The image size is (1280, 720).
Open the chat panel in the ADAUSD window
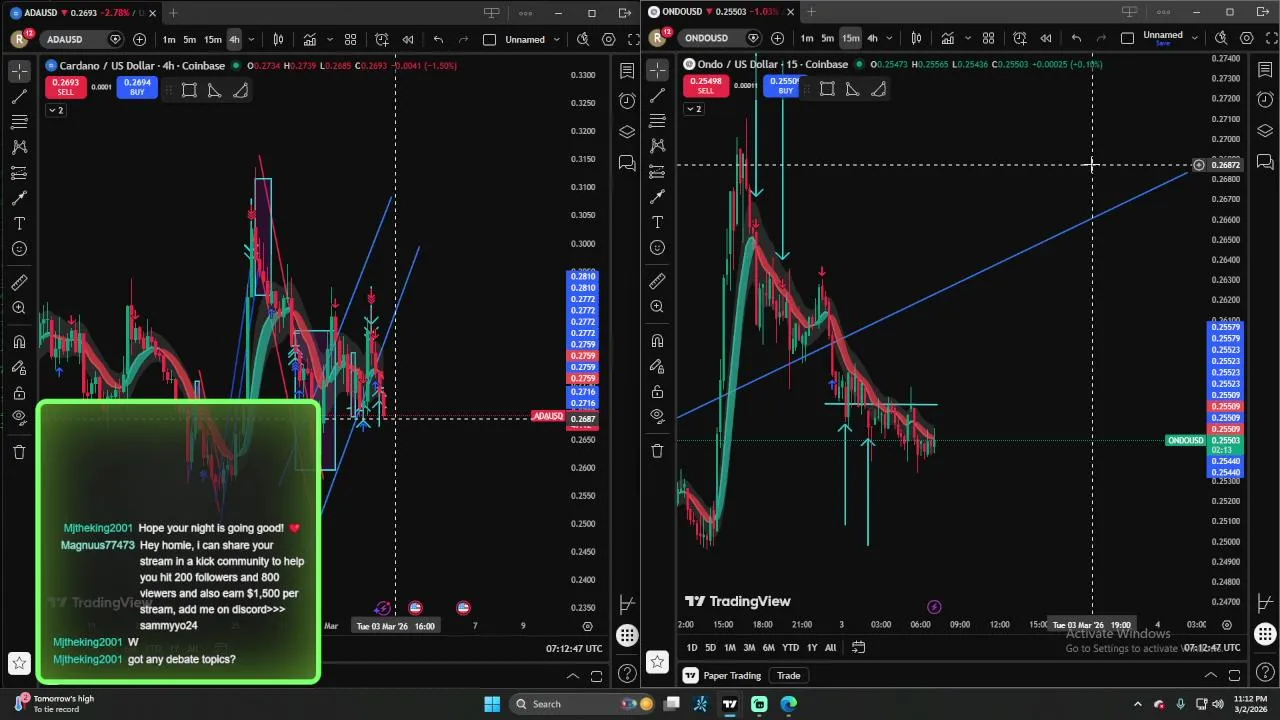pyautogui.click(x=627, y=162)
